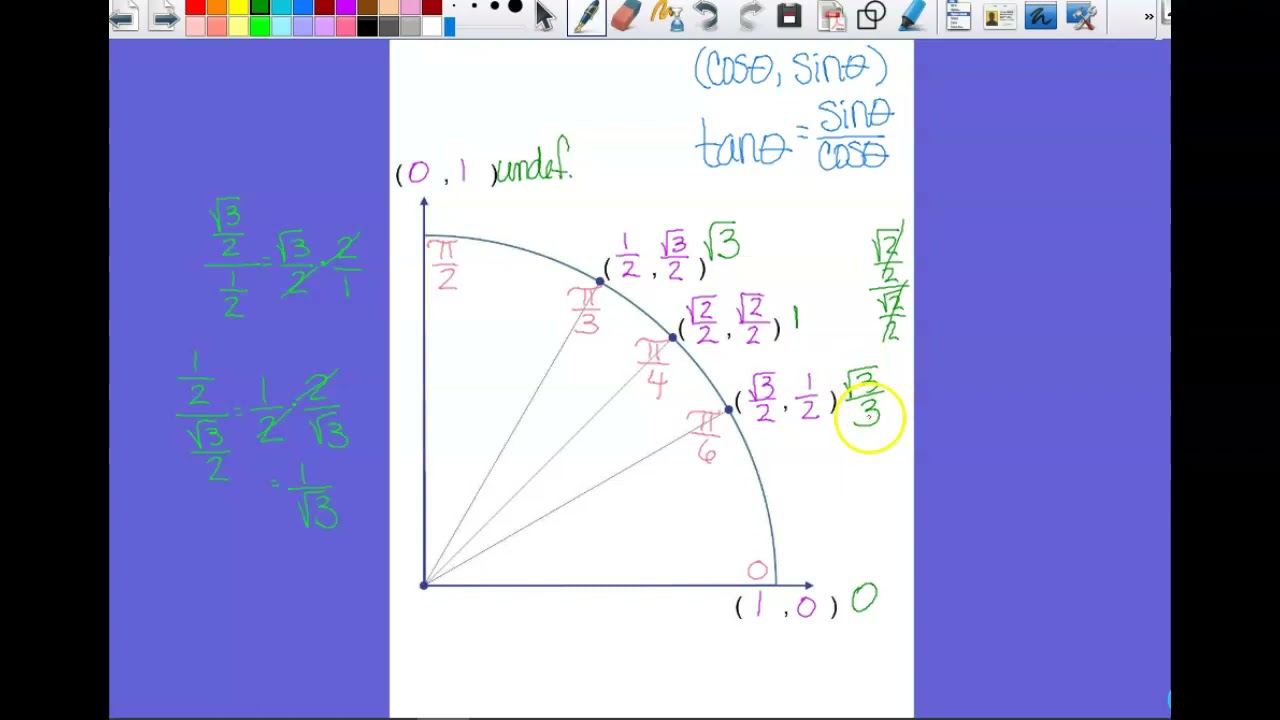Go to the previous page arrow
1280x720 pixels.
pos(123,17)
